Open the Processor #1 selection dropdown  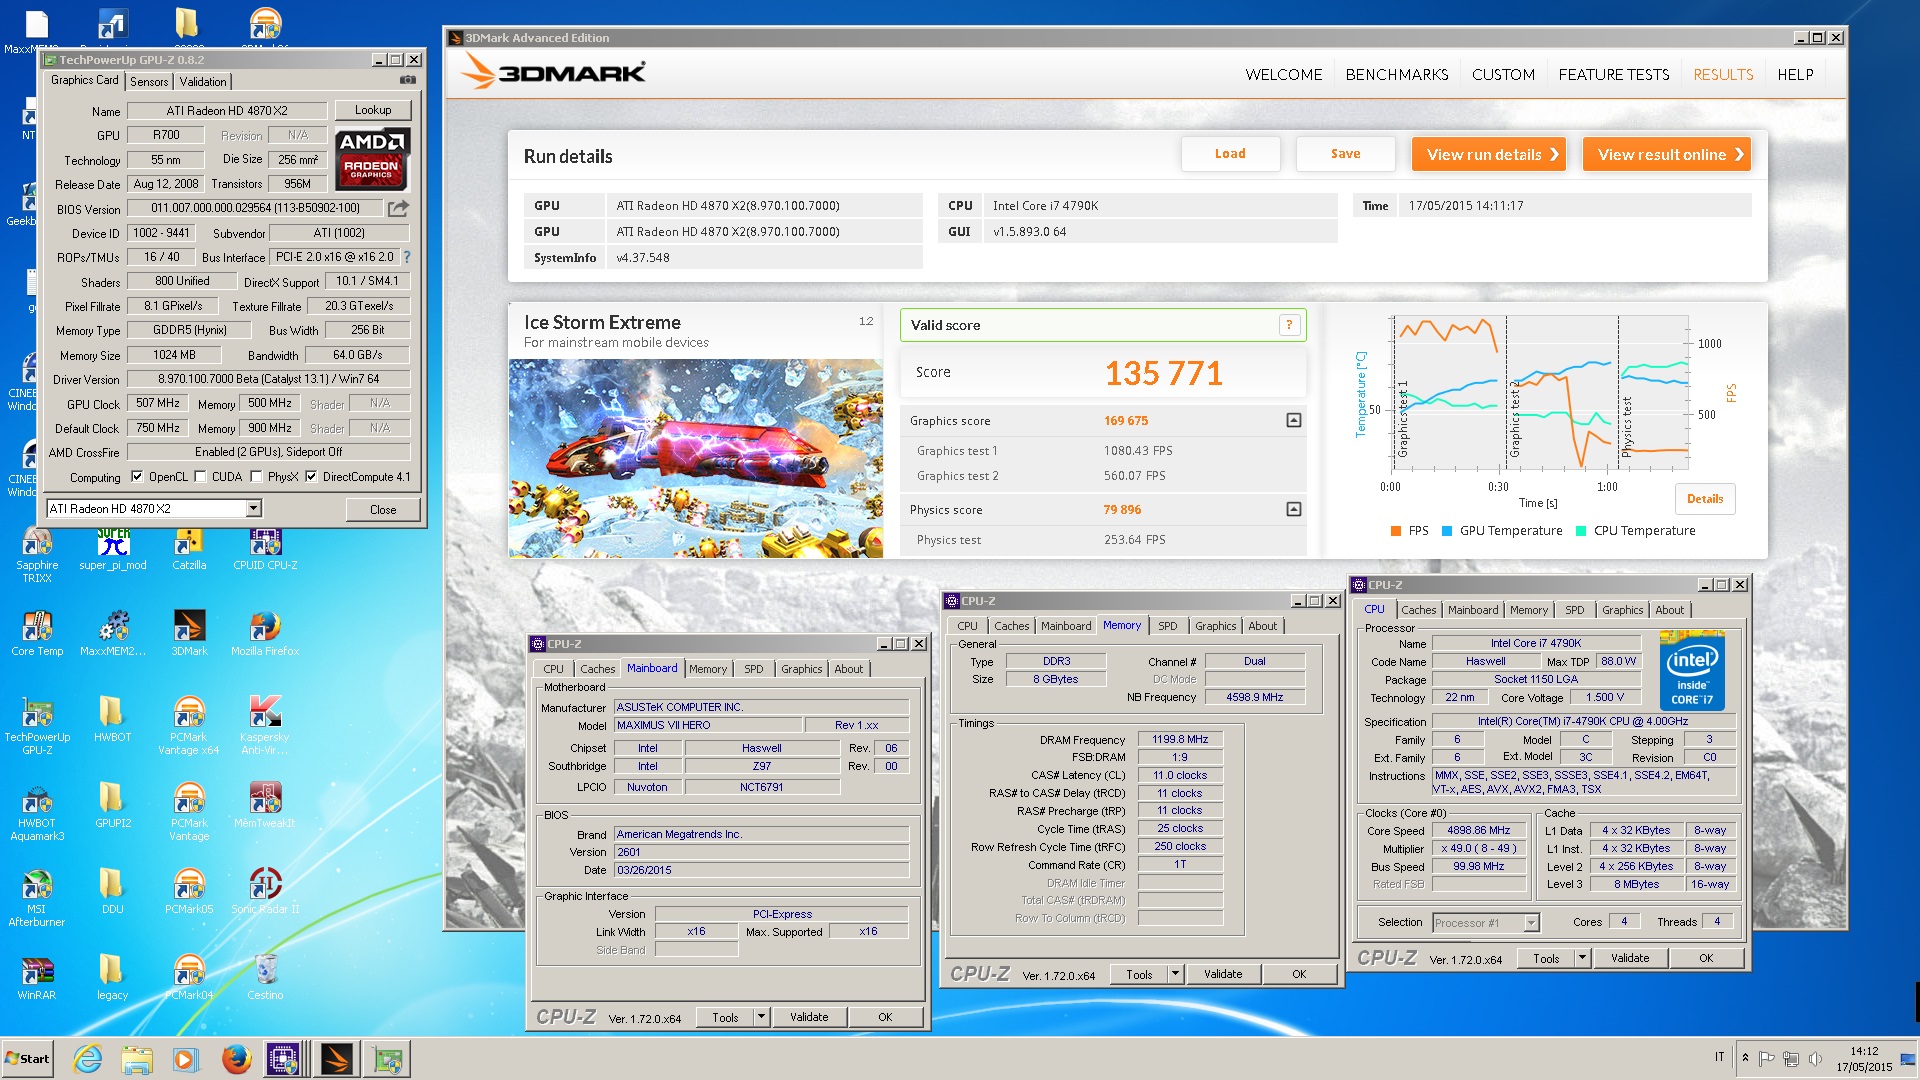pyautogui.click(x=1530, y=923)
